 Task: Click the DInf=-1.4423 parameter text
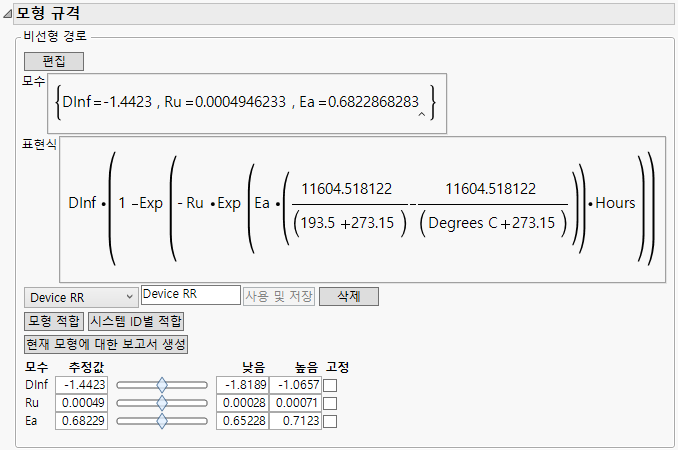coord(107,102)
